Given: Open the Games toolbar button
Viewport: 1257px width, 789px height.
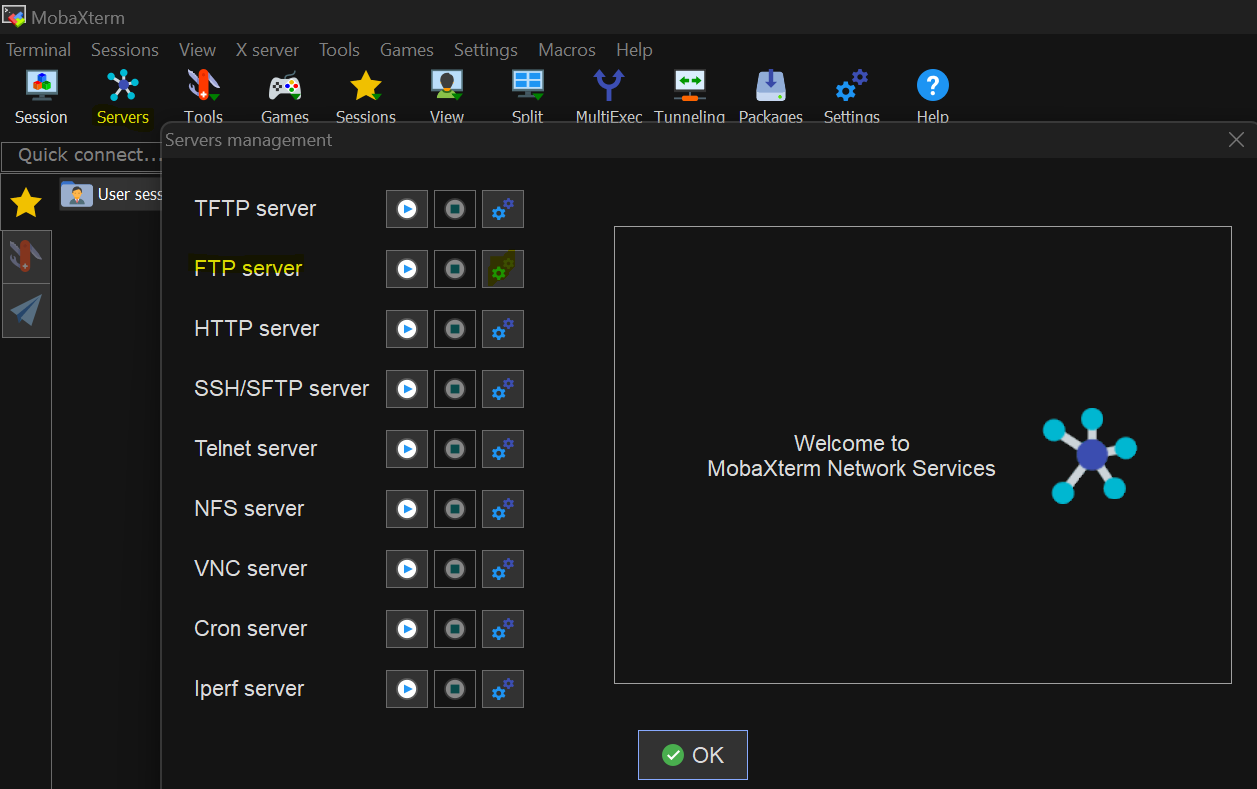Looking at the screenshot, I should point(285,96).
